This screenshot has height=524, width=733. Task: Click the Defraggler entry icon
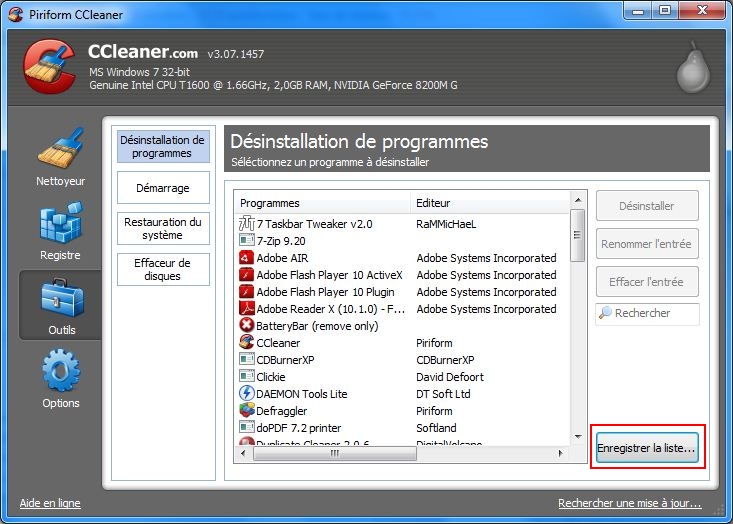pyautogui.click(x=246, y=410)
